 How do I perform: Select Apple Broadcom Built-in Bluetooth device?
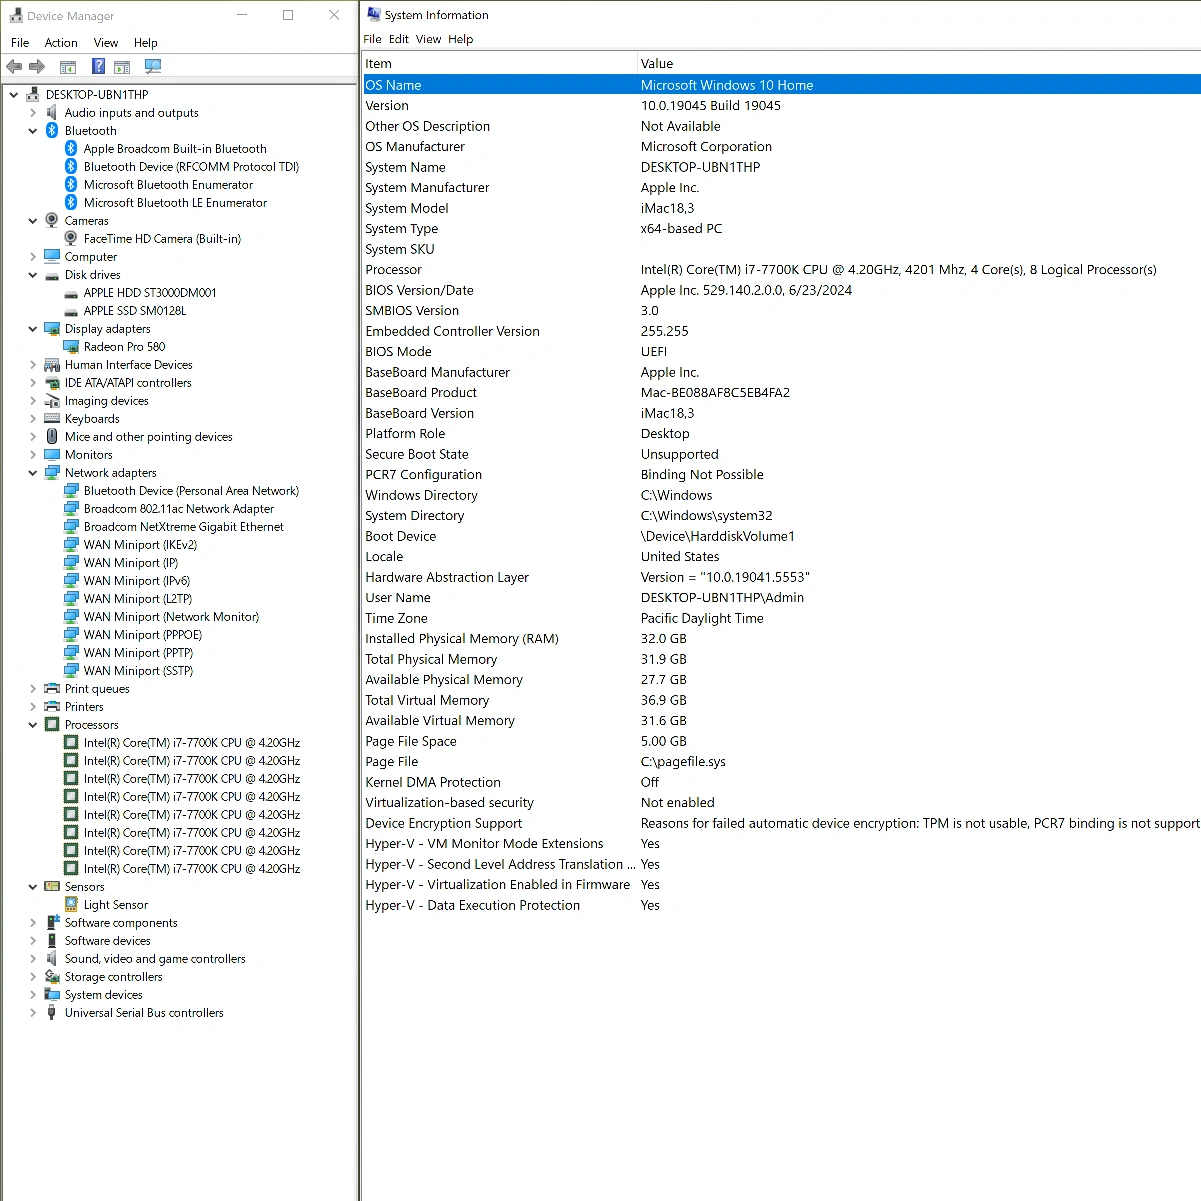(x=175, y=149)
